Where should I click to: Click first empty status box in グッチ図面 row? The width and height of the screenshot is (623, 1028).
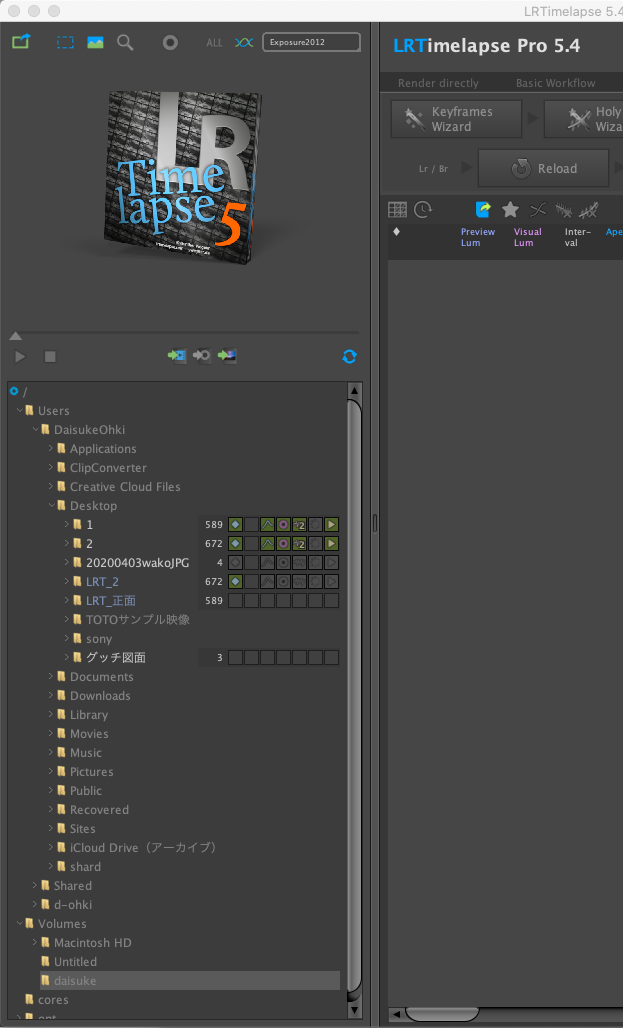(x=235, y=658)
